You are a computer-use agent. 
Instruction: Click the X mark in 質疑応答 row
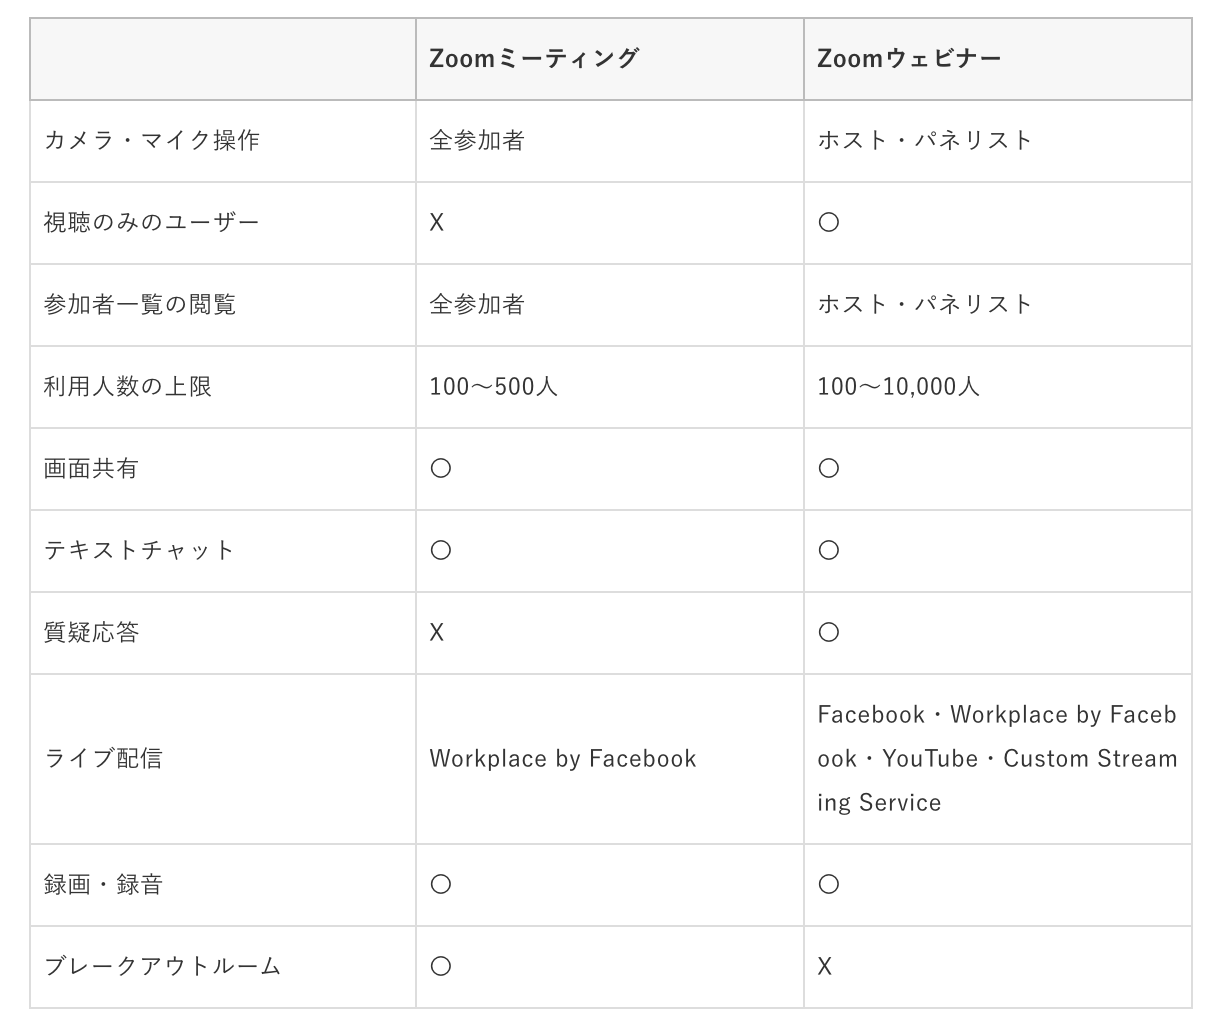[437, 633]
